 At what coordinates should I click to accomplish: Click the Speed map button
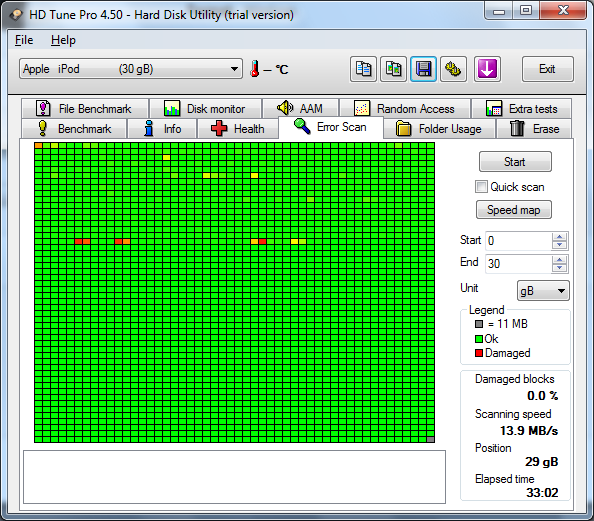coord(514,210)
